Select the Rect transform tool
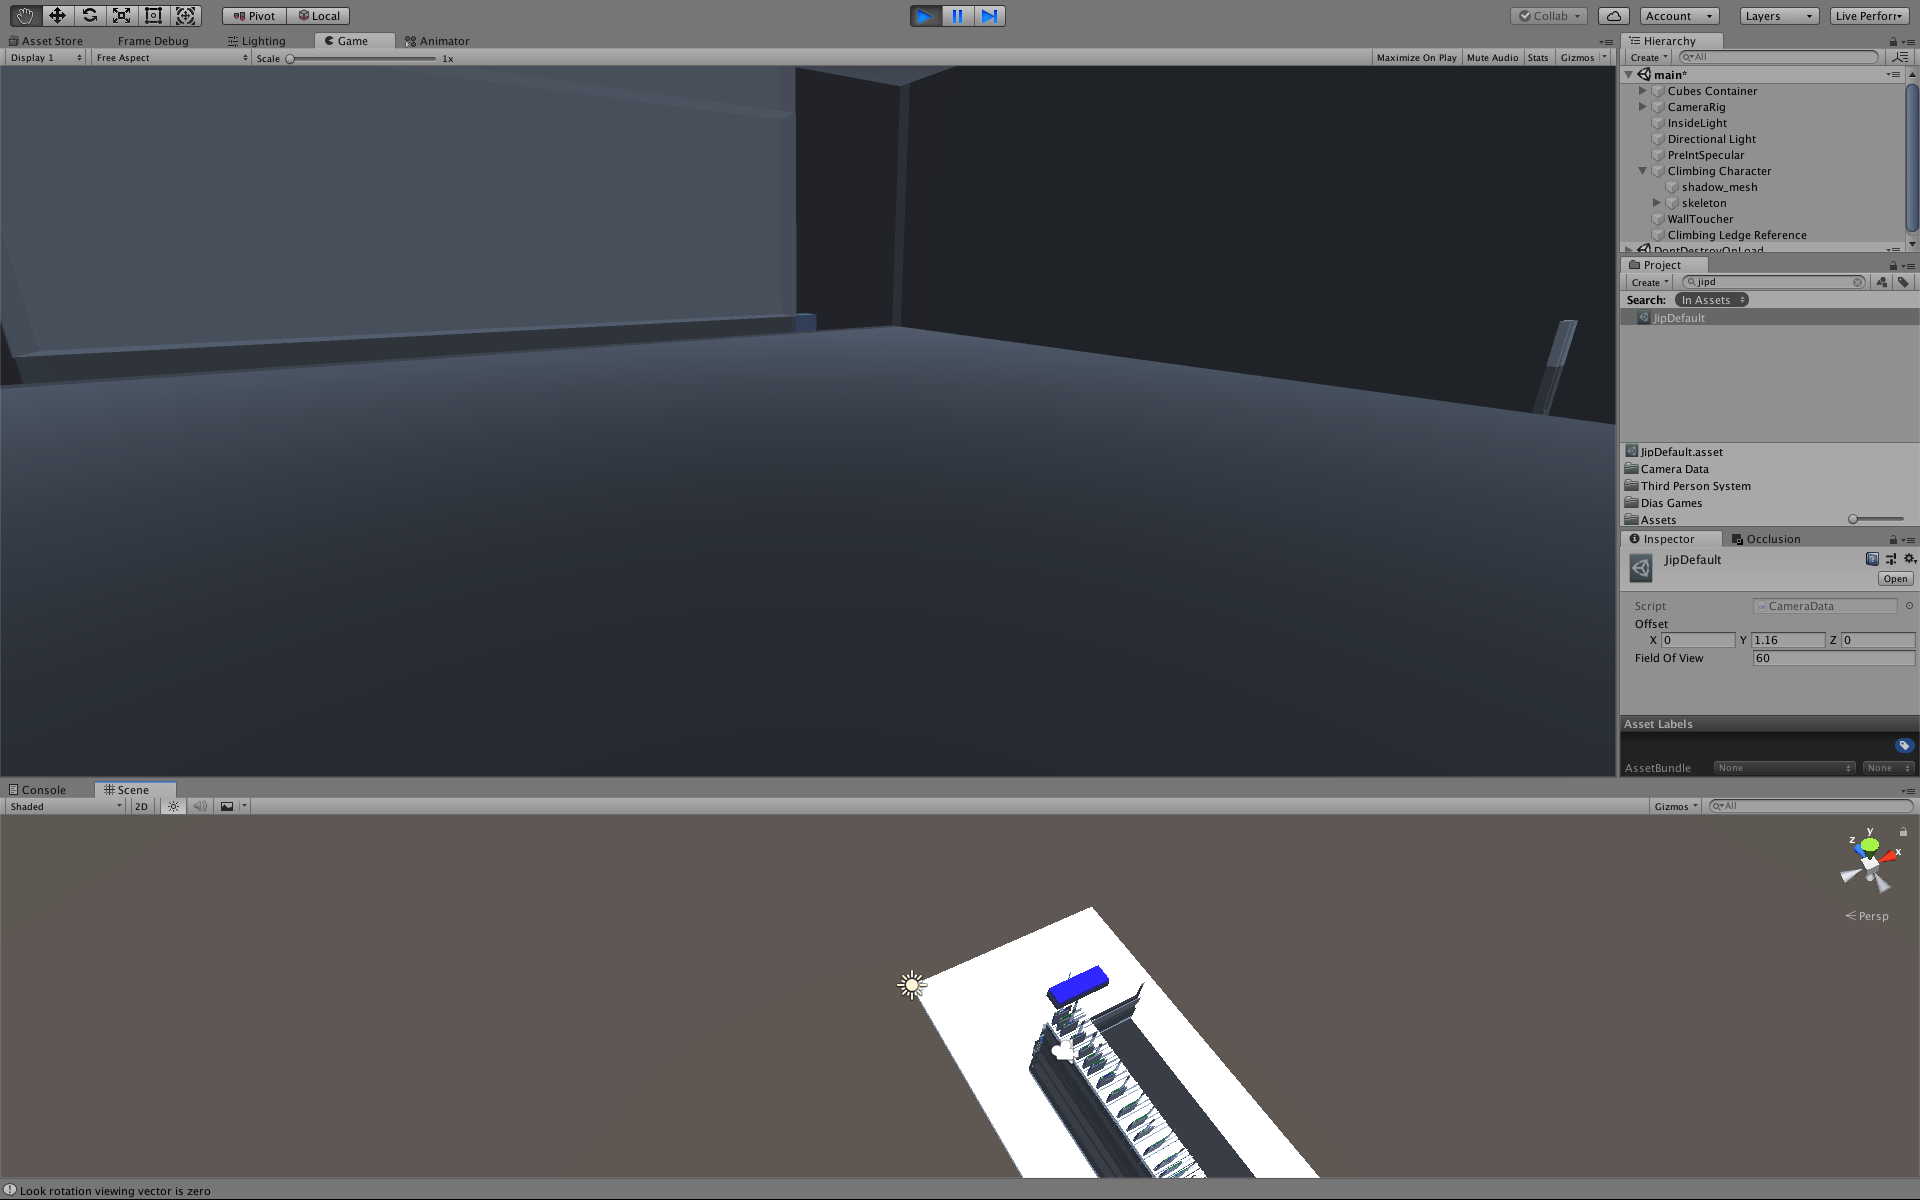Image resolution: width=1920 pixels, height=1200 pixels. 153,16
